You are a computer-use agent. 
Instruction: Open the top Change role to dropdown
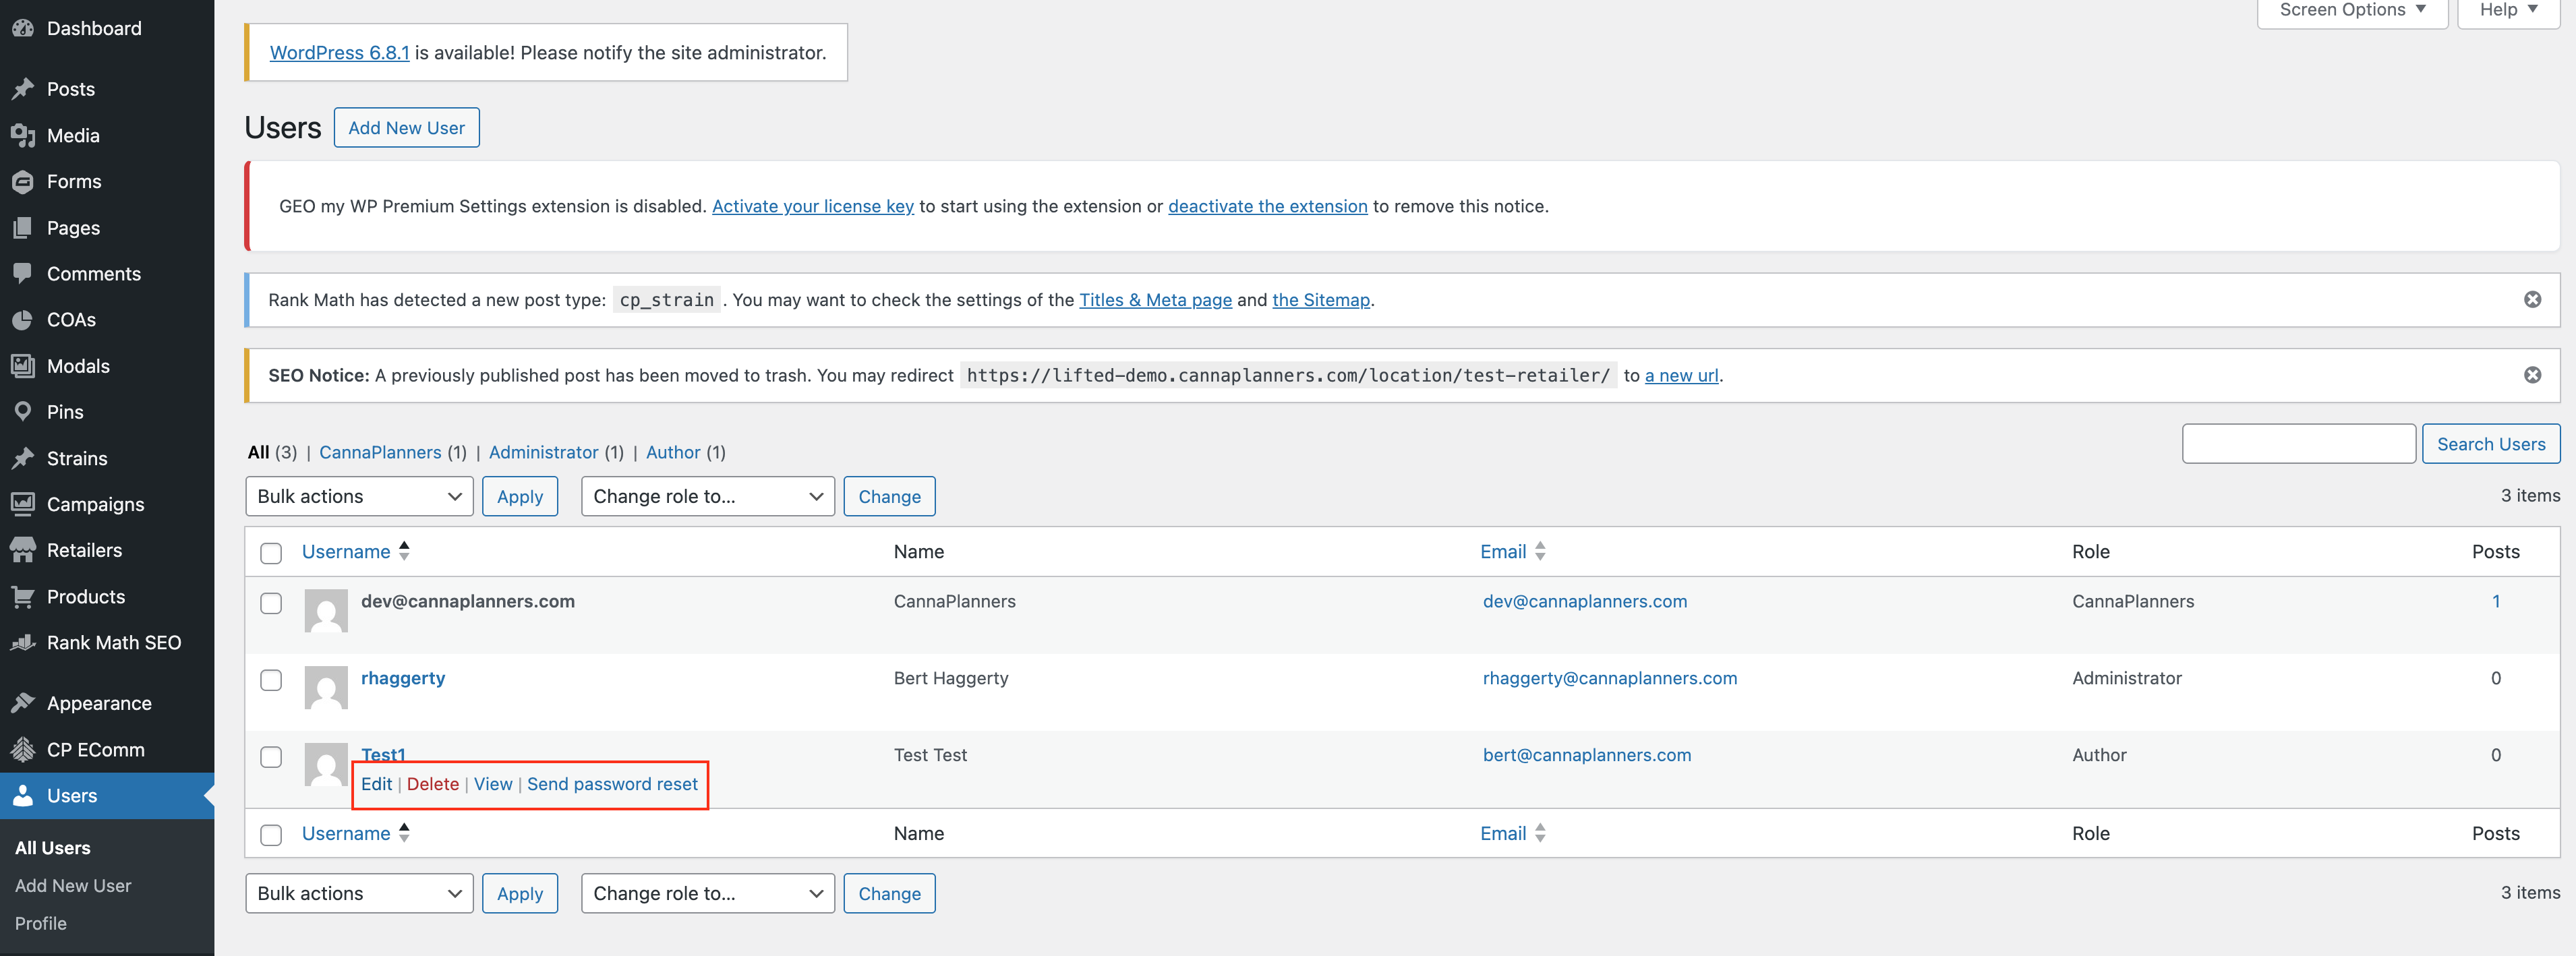[707, 496]
